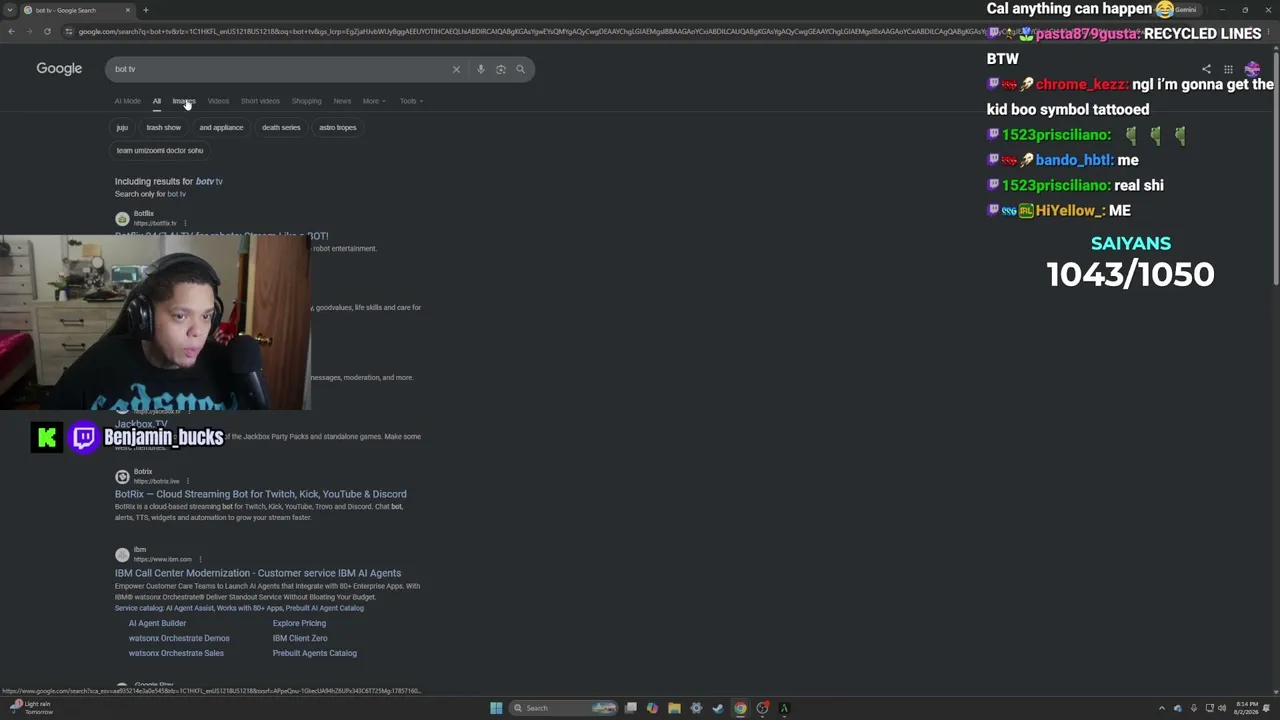Select the 'astro tropes' suggestion chip
The image size is (1280, 720).
pyautogui.click(x=338, y=127)
